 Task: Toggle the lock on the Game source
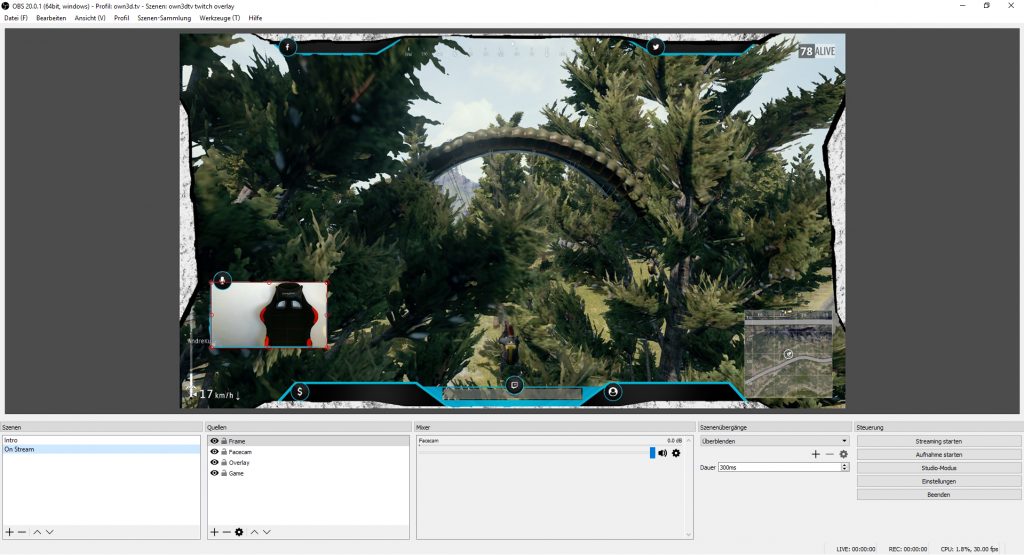click(x=224, y=474)
